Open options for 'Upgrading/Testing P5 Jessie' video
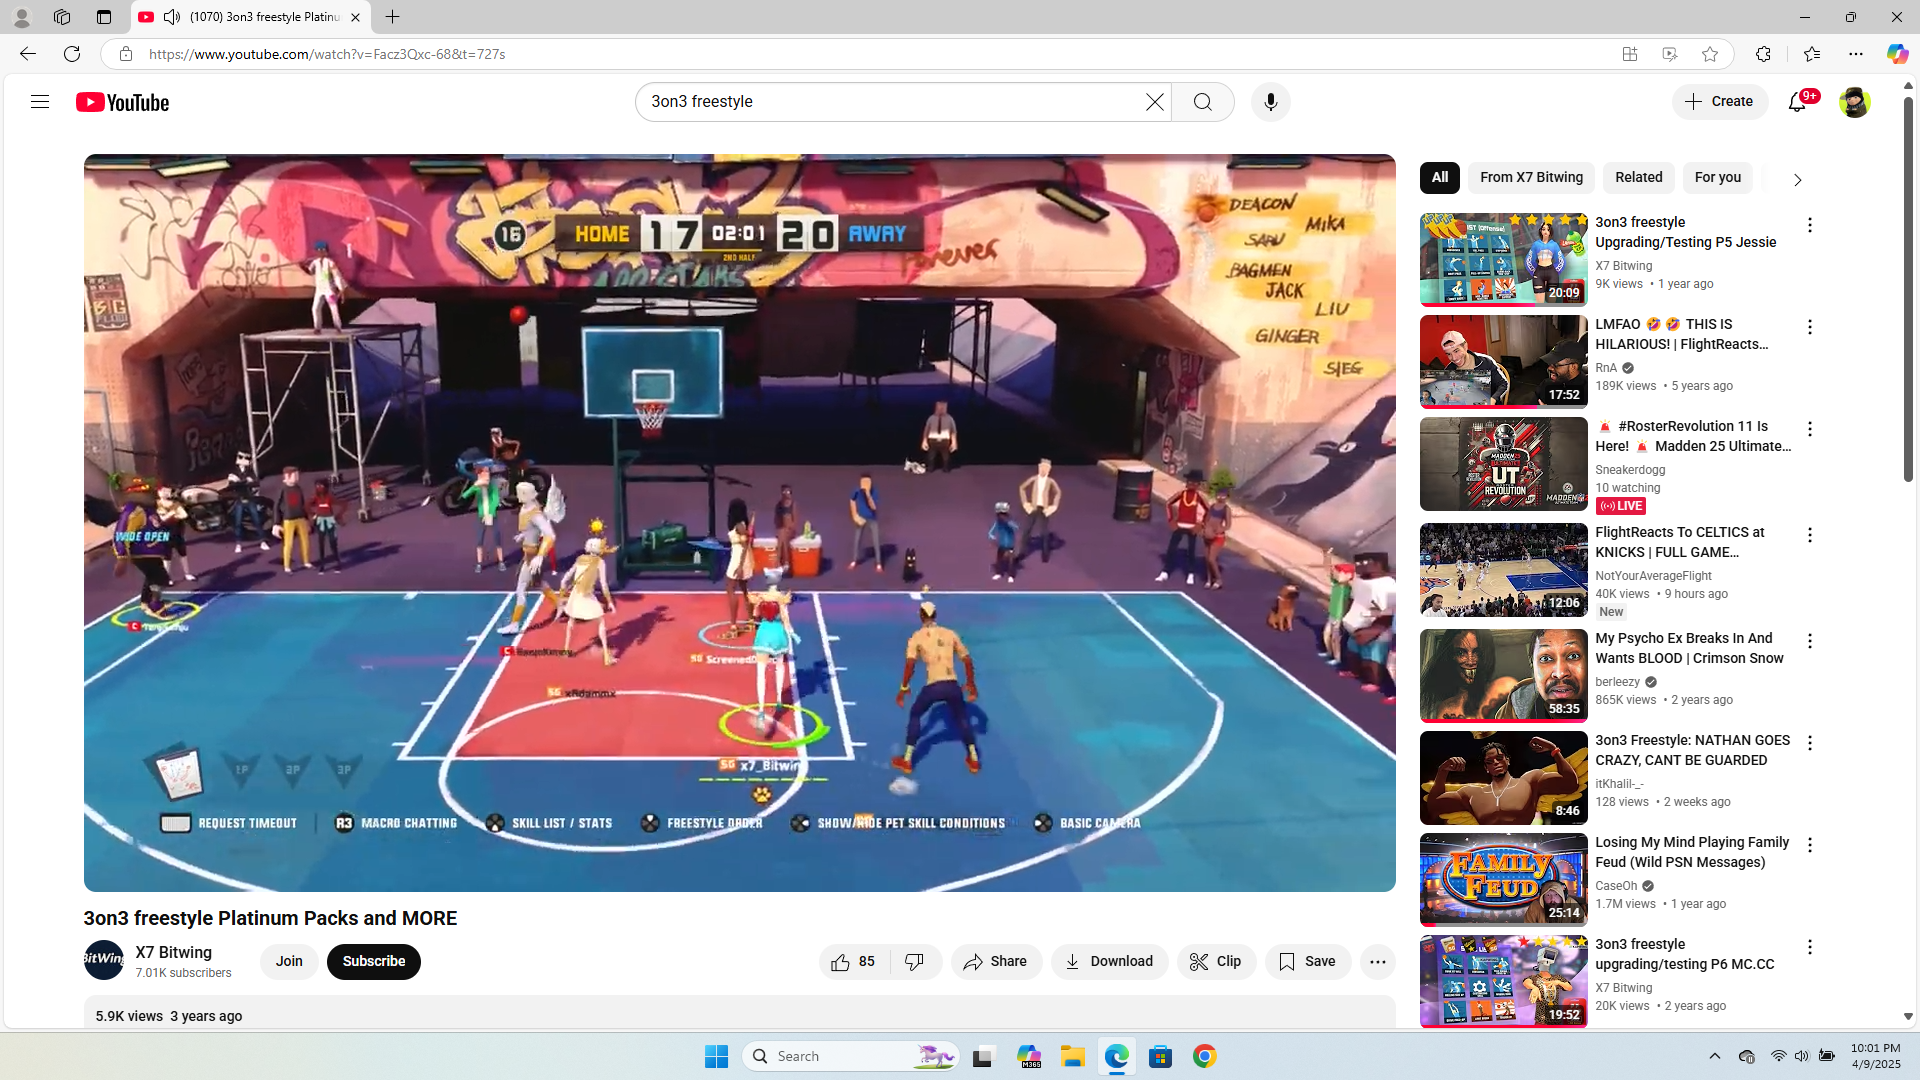Image resolution: width=1920 pixels, height=1080 pixels. click(1810, 225)
